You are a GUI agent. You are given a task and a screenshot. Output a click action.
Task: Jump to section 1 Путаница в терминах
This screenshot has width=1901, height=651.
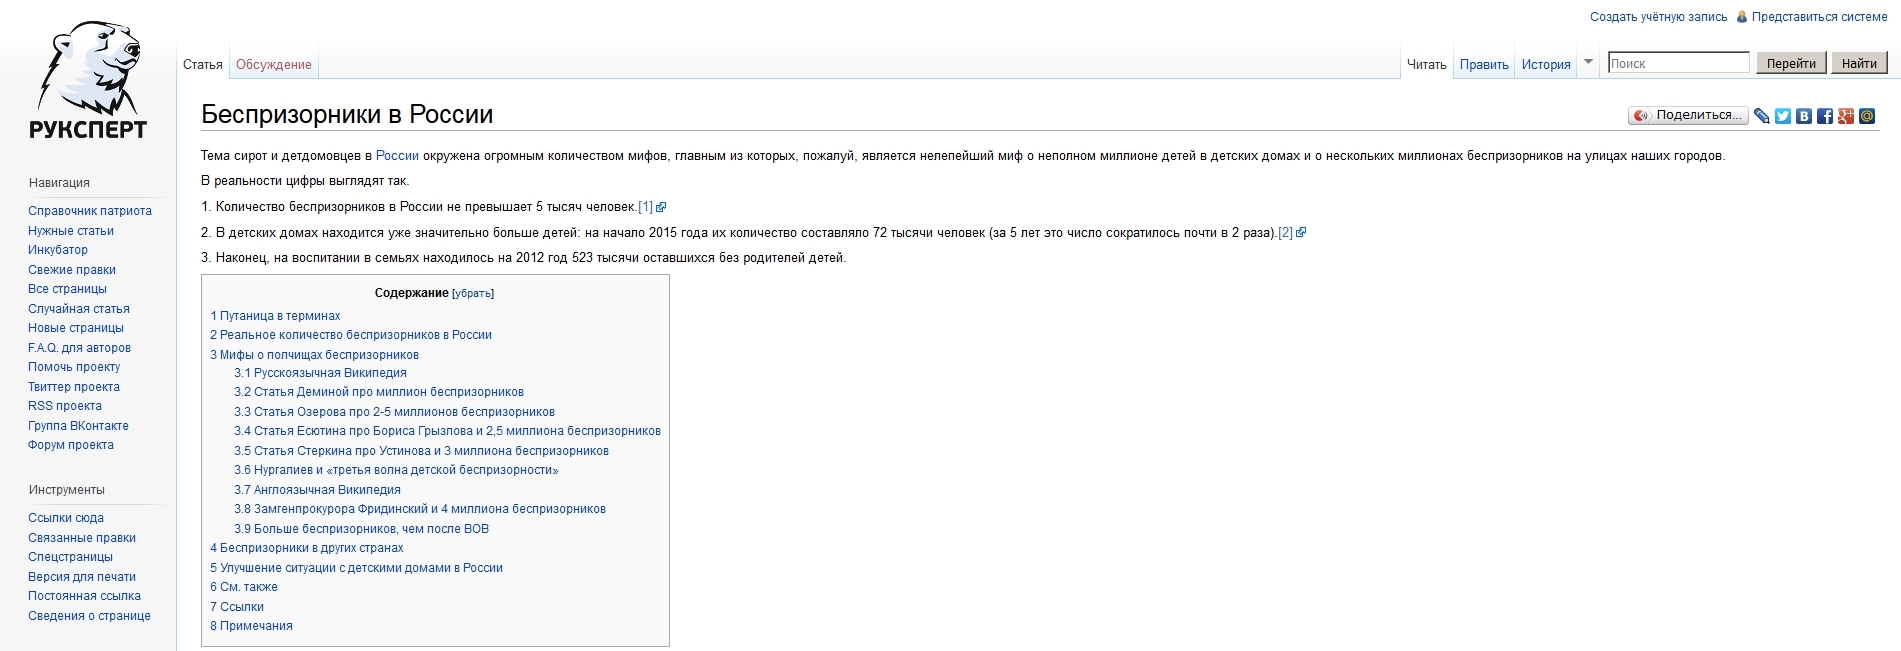click(x=275, y=316)
